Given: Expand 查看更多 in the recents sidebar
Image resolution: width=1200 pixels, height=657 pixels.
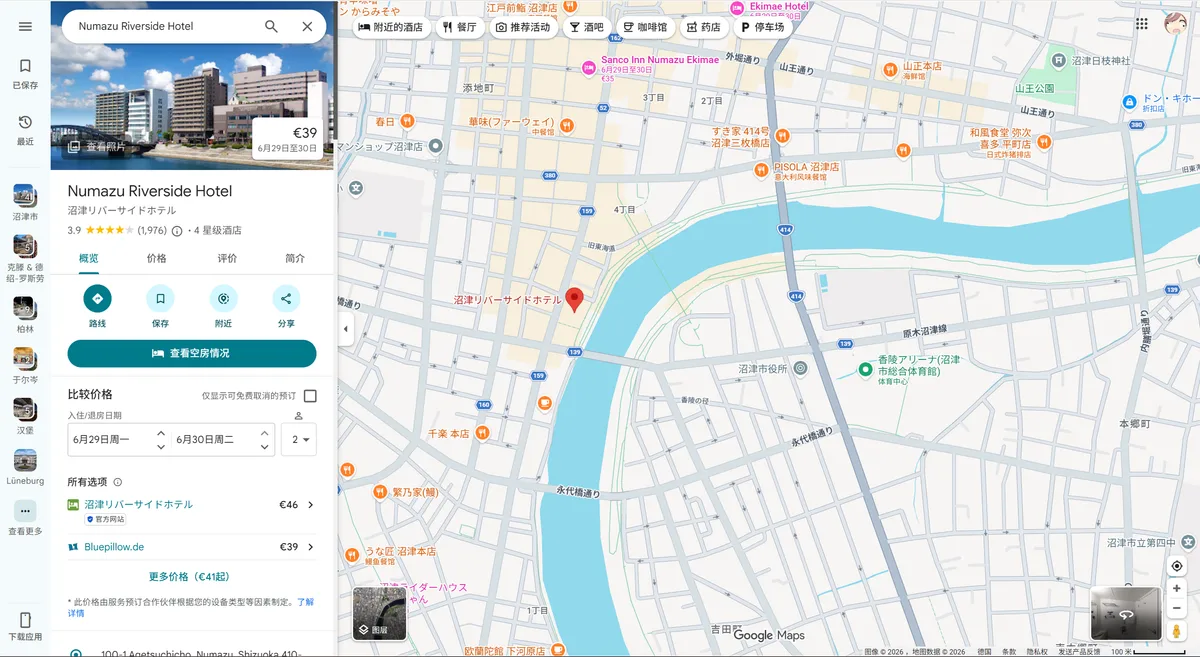Looking at the screenshot, I should click(25, 511).
